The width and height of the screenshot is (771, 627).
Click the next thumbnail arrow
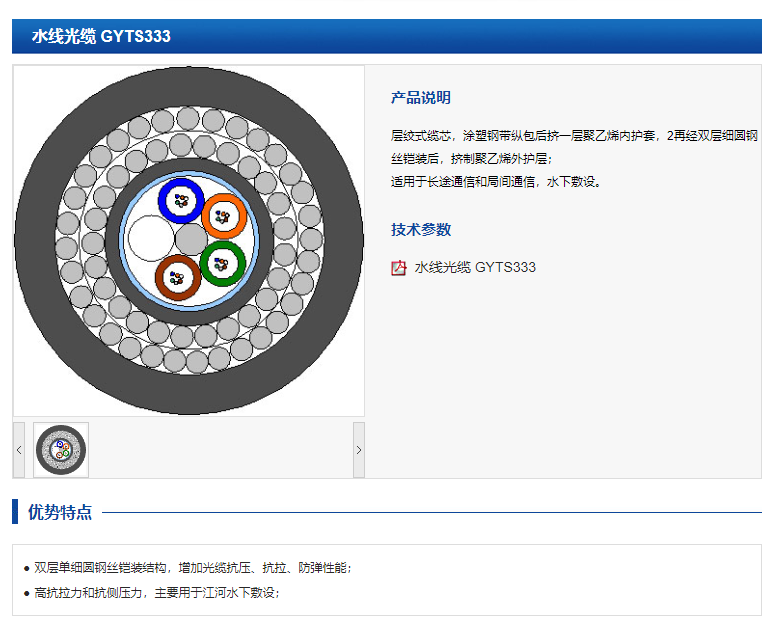pyautogui.click(x=359, y=450)
